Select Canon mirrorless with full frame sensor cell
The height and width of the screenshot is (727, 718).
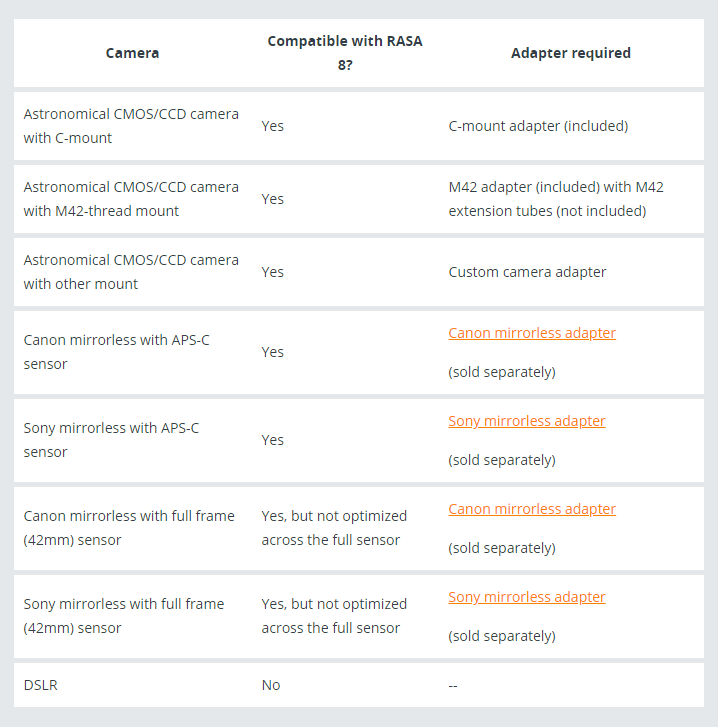[x=129, y=528]
